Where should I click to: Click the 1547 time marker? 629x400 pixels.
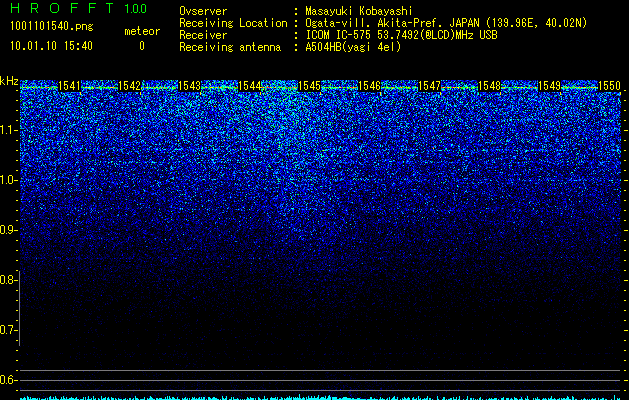429,86
